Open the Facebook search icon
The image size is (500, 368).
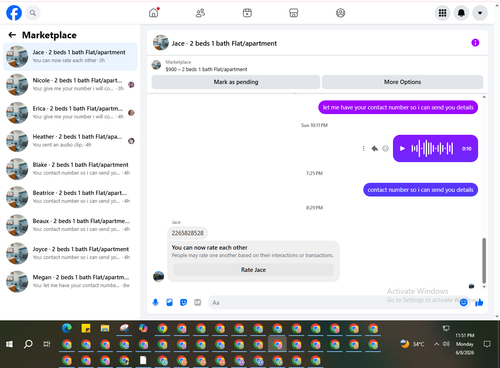coord(33,13)
